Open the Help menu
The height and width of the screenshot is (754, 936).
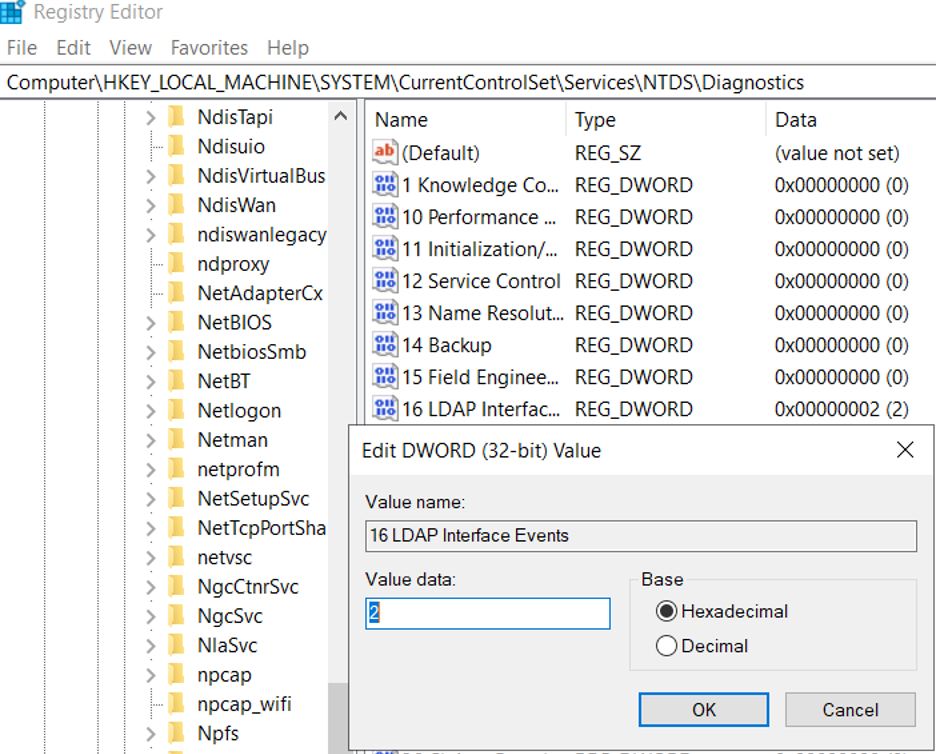click(x=288, y=48)
